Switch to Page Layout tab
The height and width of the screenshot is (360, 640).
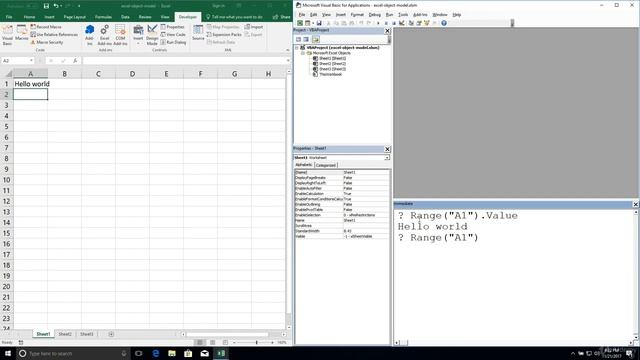[75, 17]
